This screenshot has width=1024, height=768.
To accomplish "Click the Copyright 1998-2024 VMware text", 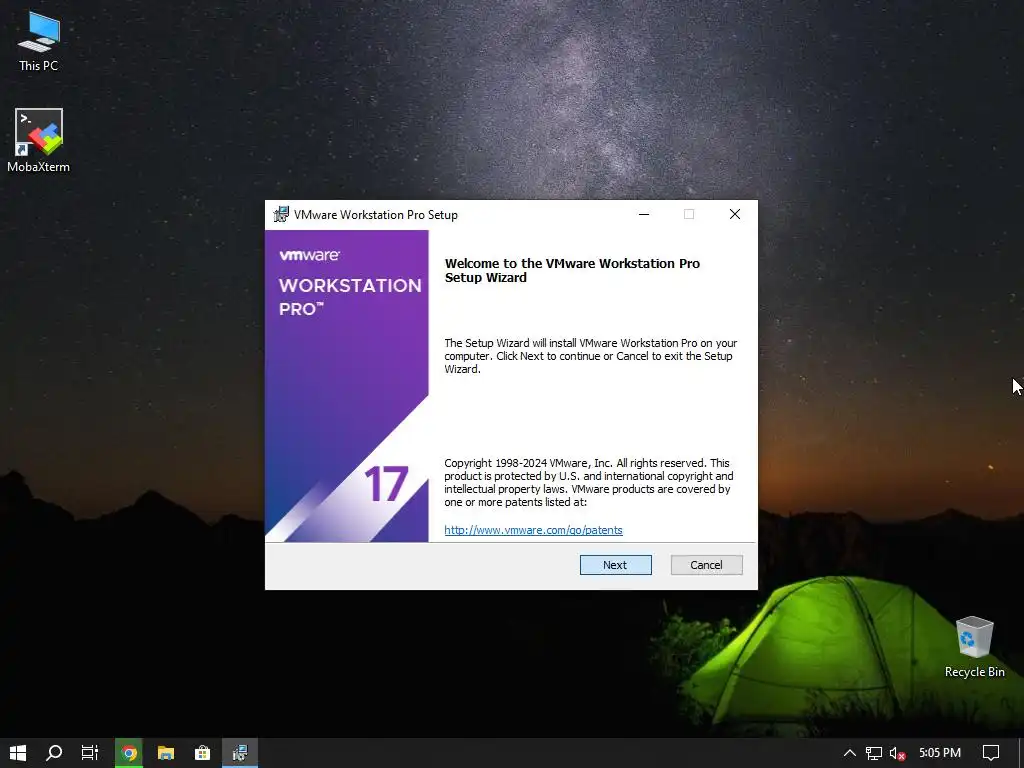I will coord(588,483).
